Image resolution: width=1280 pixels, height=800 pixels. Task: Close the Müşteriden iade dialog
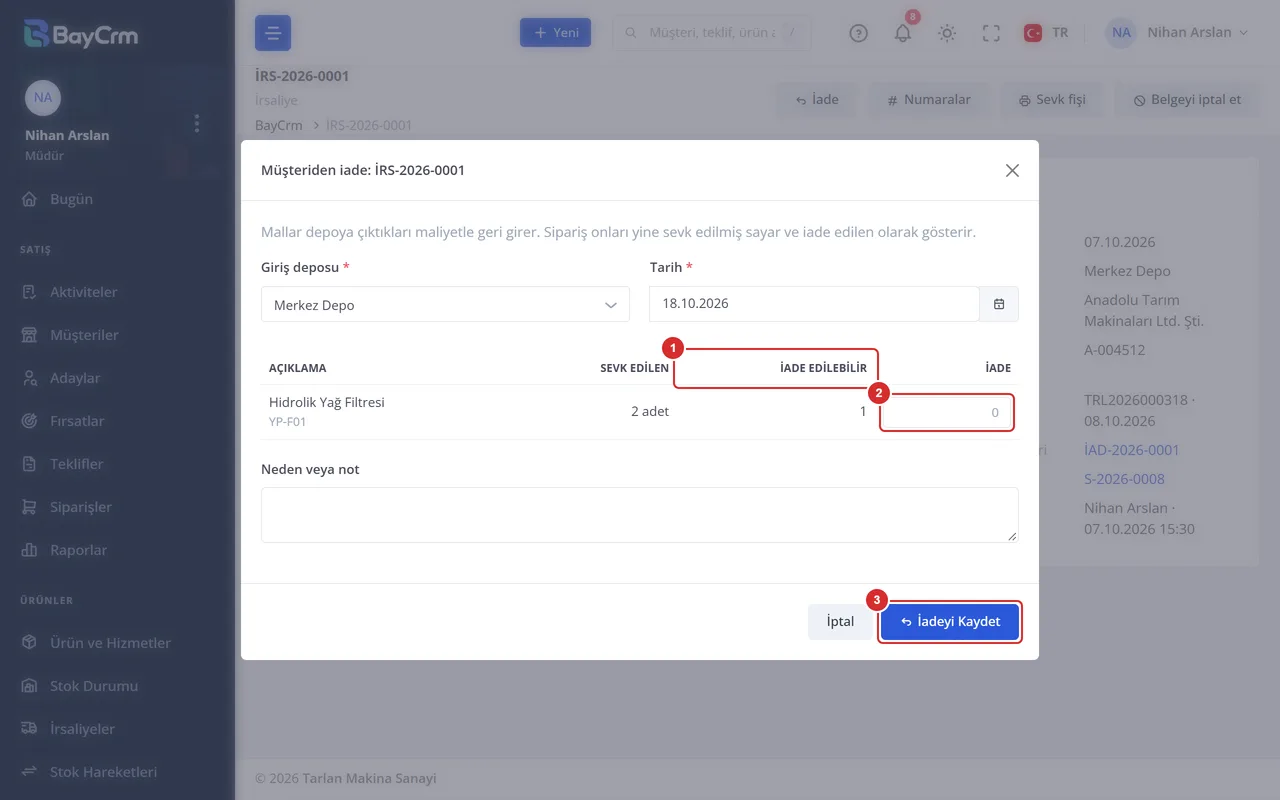coord(1012,171)
